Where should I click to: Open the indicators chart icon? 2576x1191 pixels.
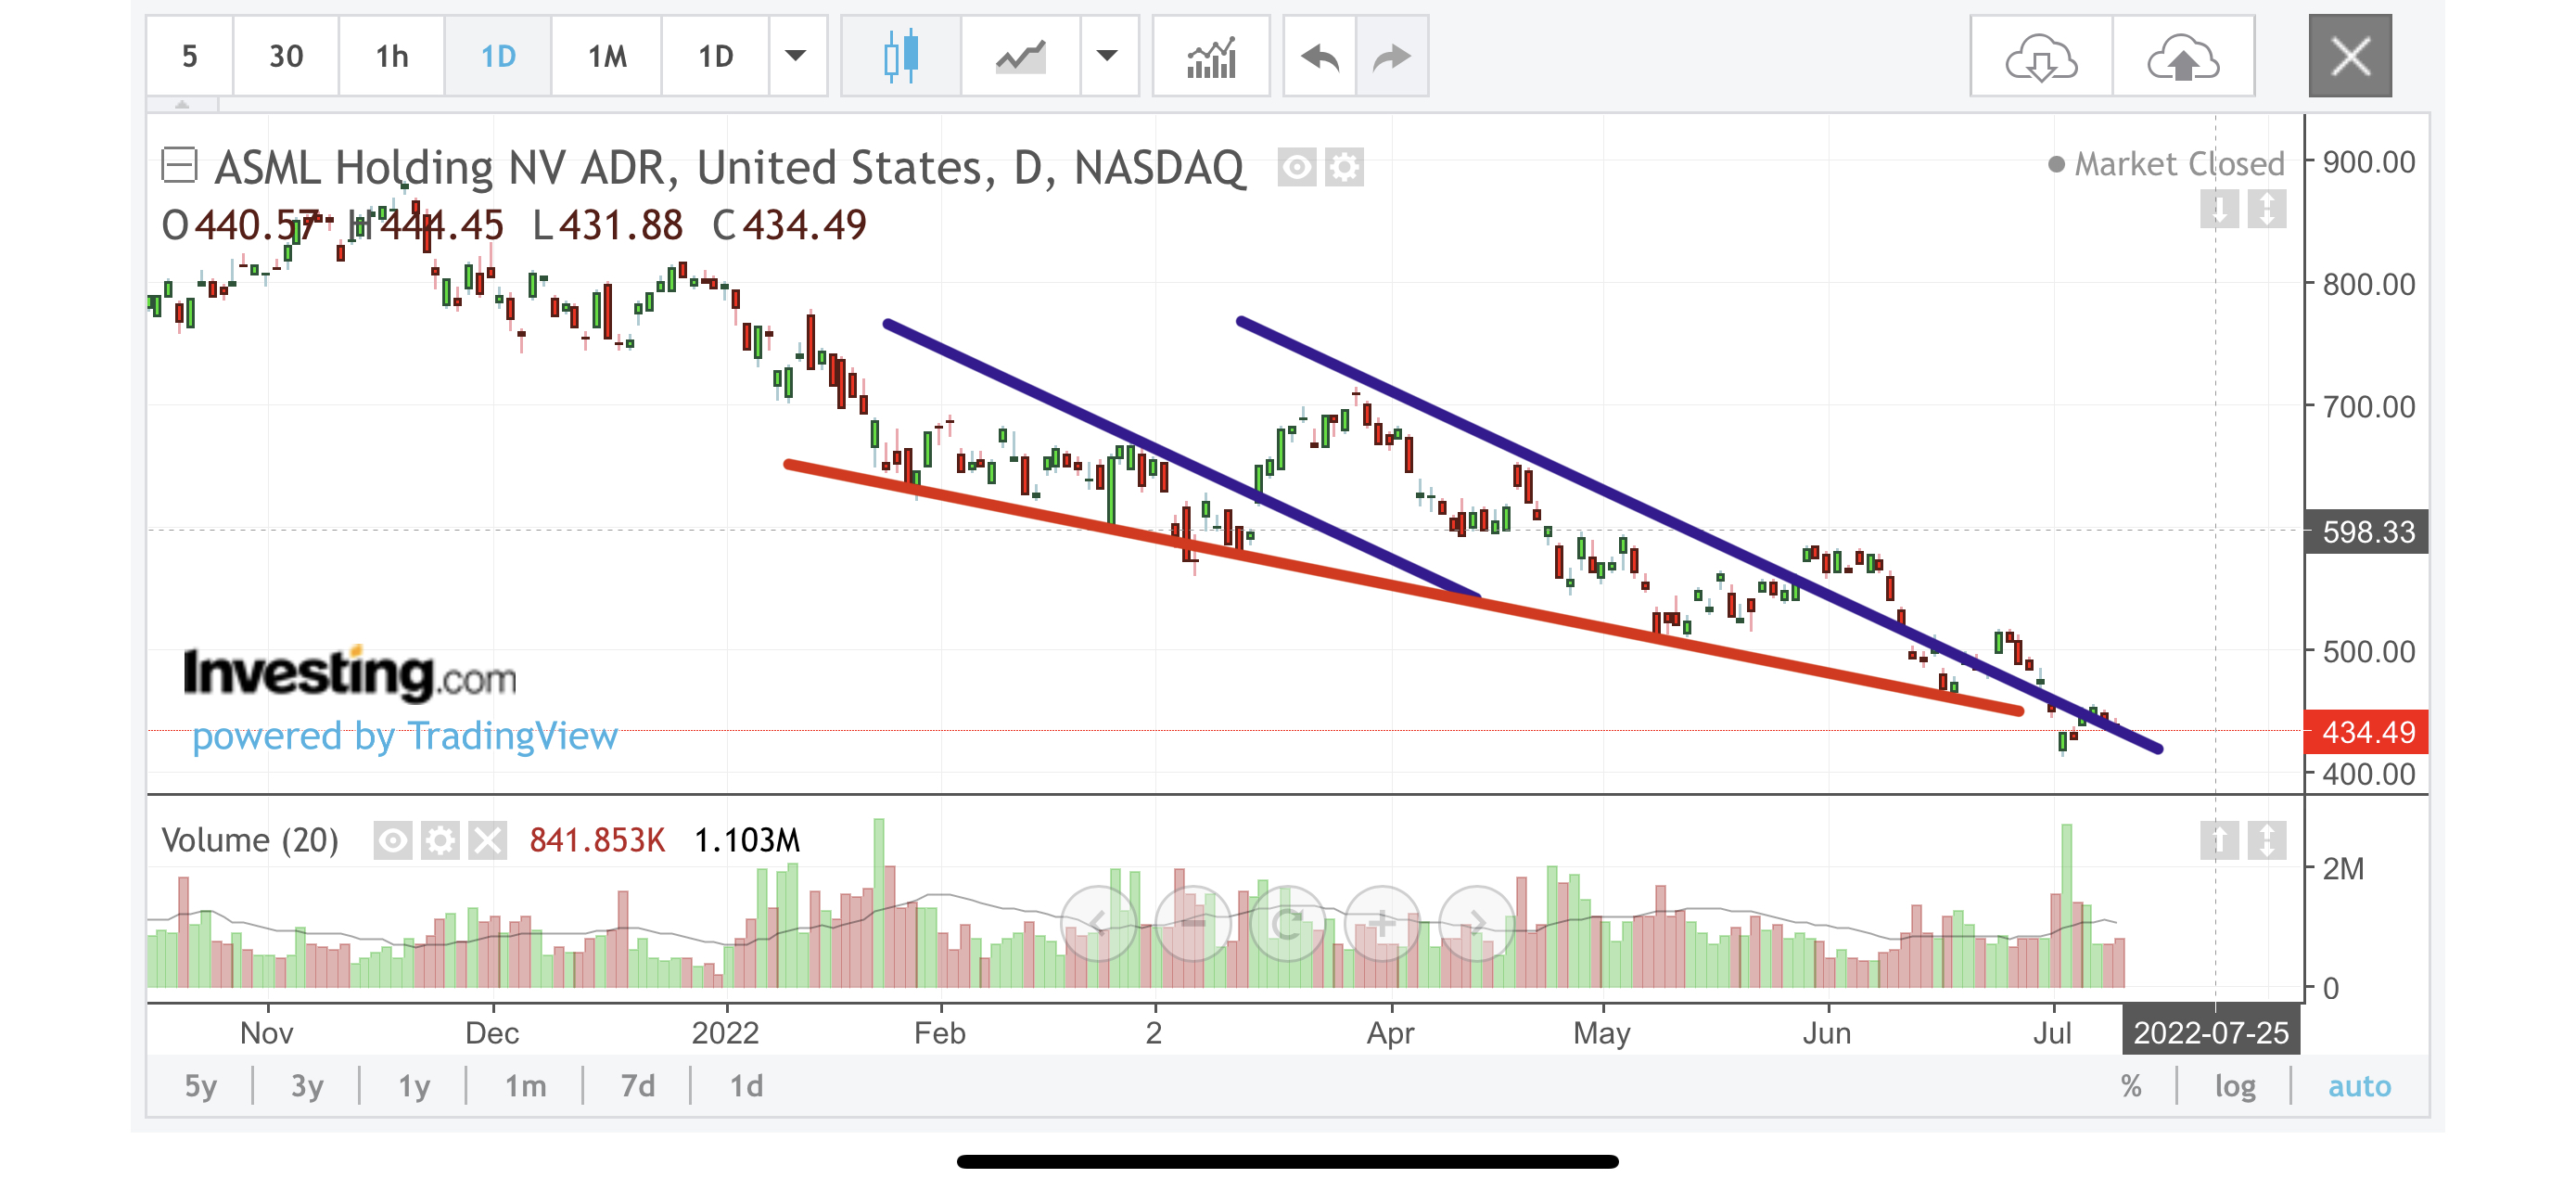(1211, 56)
